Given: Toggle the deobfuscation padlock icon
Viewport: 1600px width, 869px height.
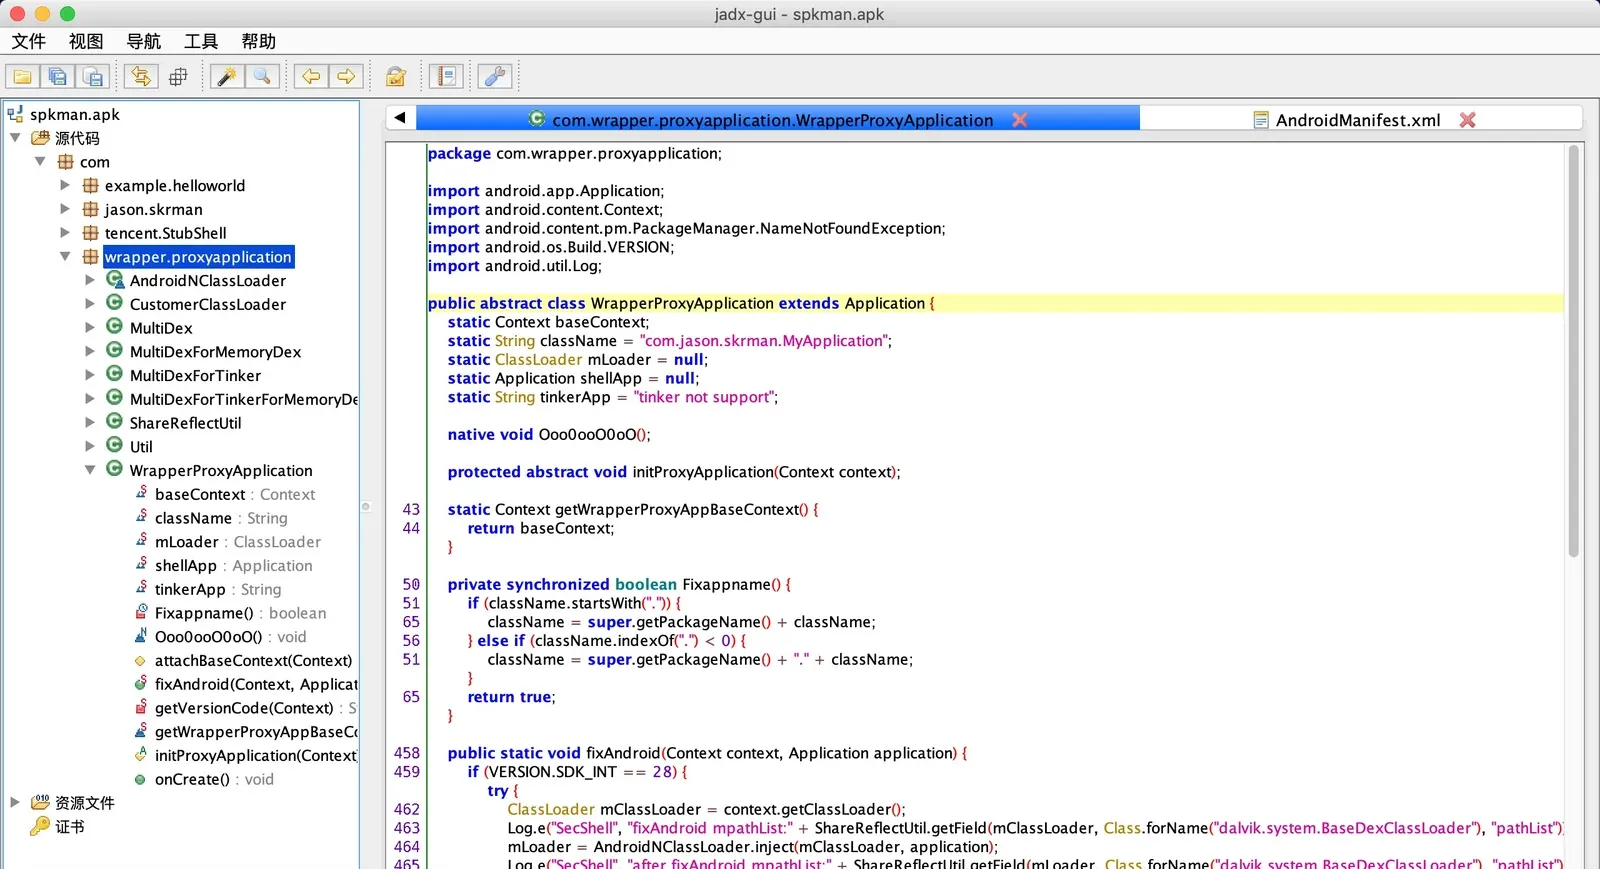Looking at the screenshot, I should 396,77.
